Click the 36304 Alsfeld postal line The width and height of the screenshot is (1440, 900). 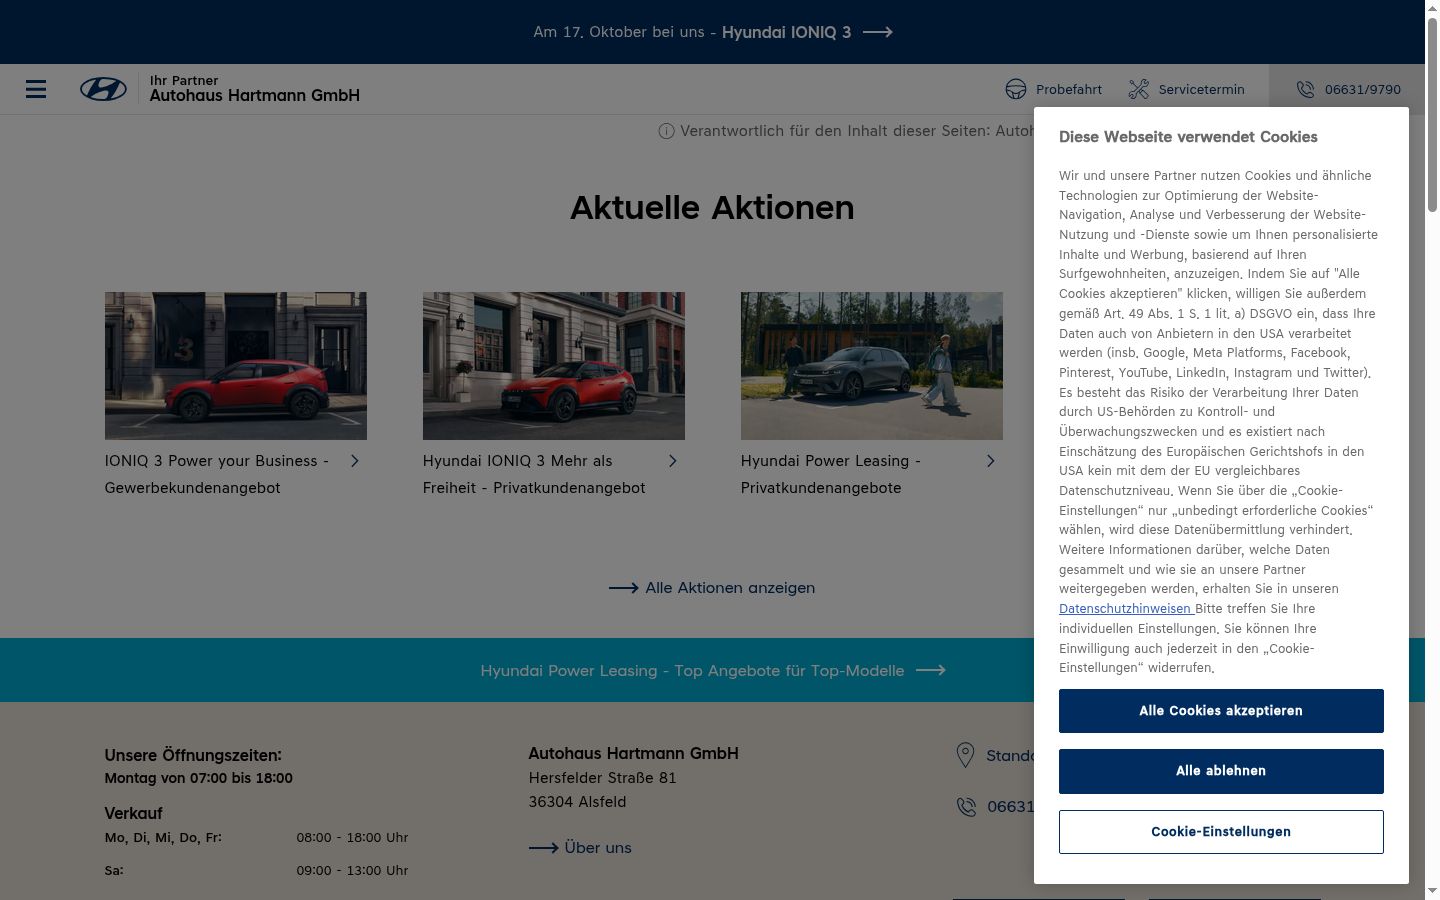click(578, 802)
